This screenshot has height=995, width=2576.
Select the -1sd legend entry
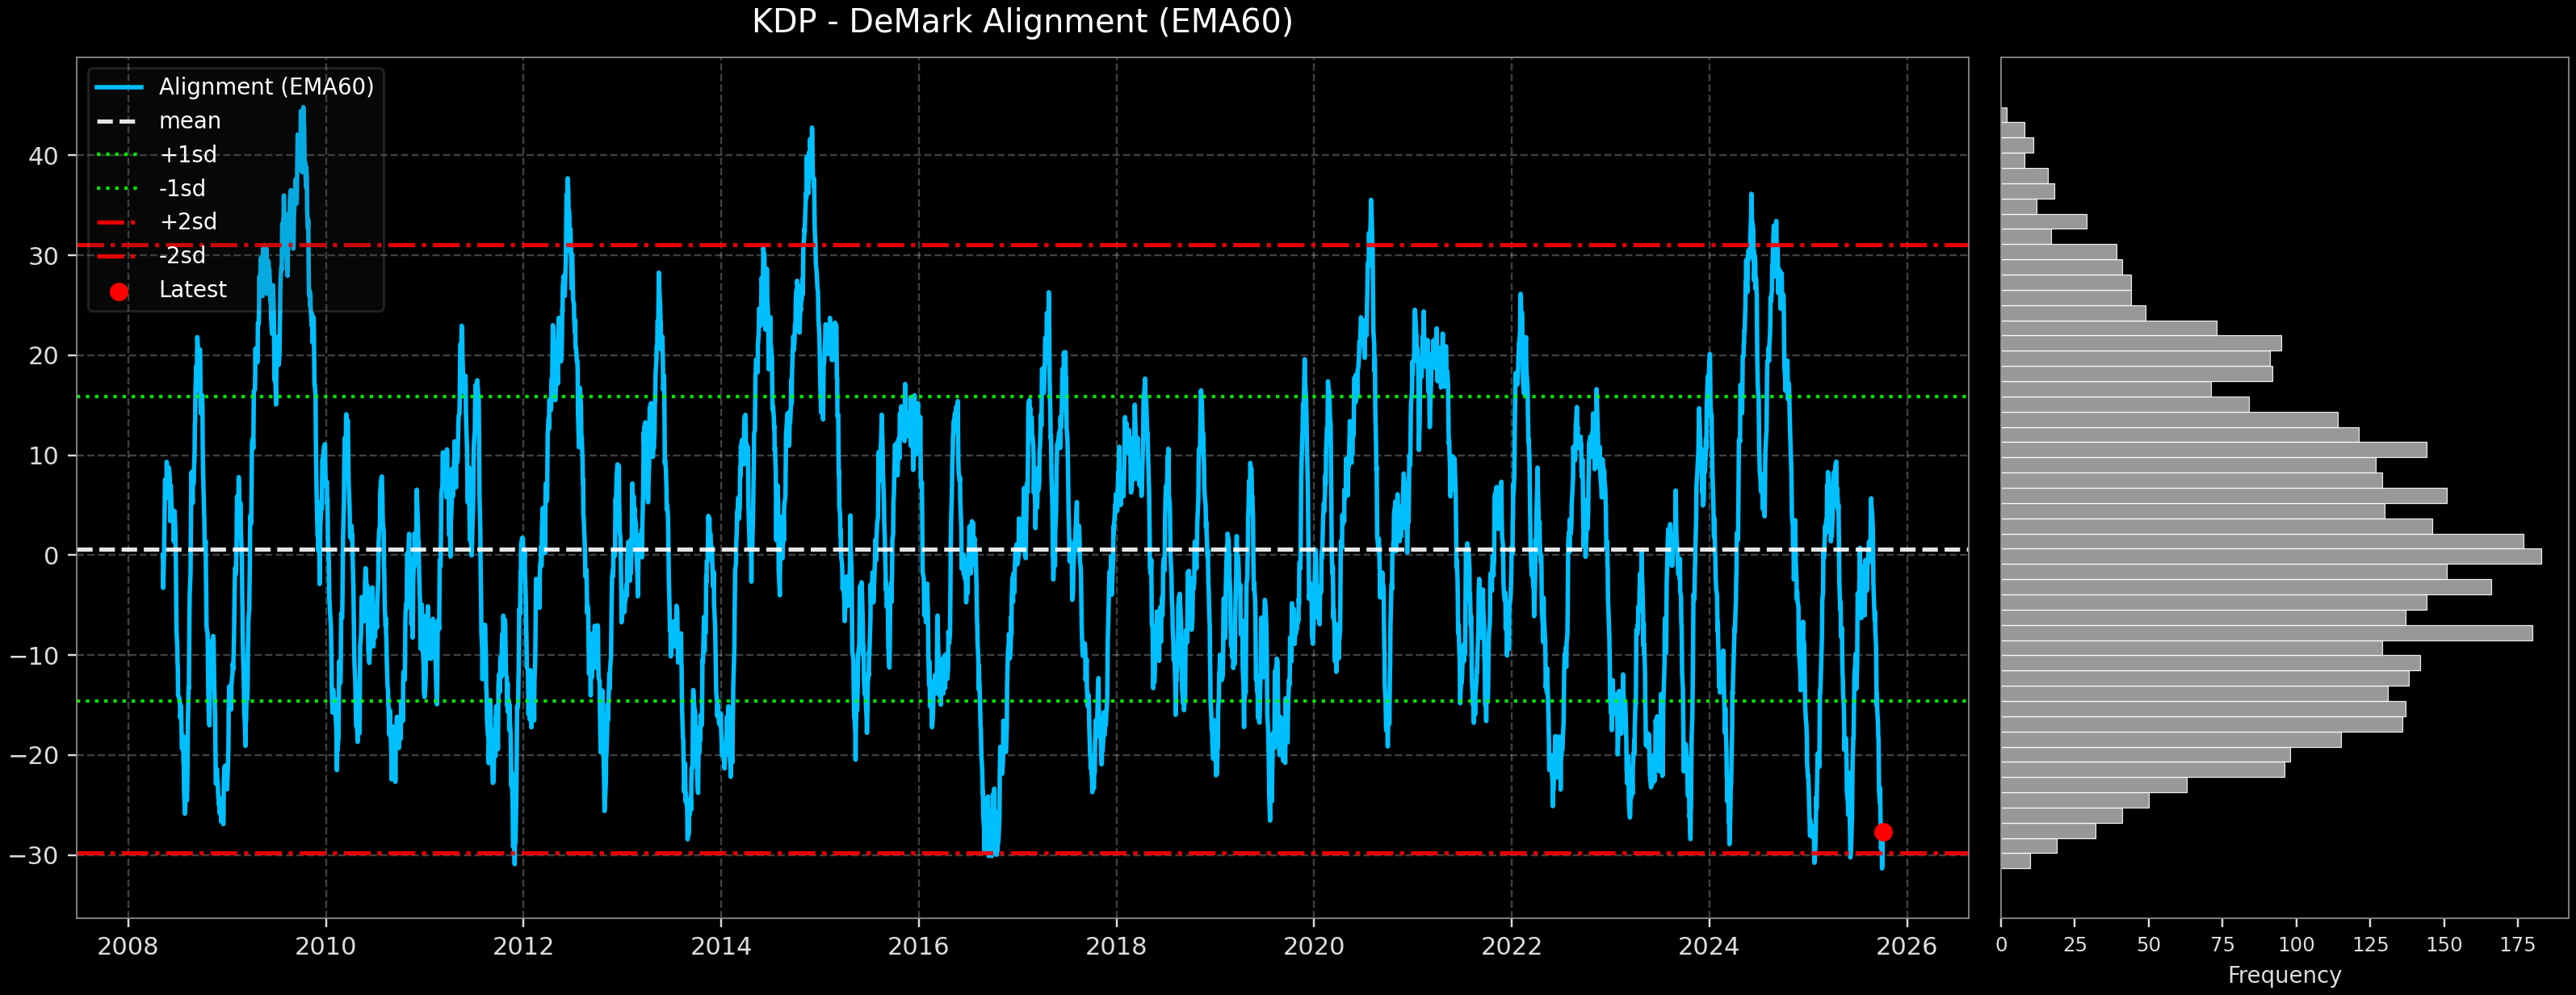pos(182,188)
